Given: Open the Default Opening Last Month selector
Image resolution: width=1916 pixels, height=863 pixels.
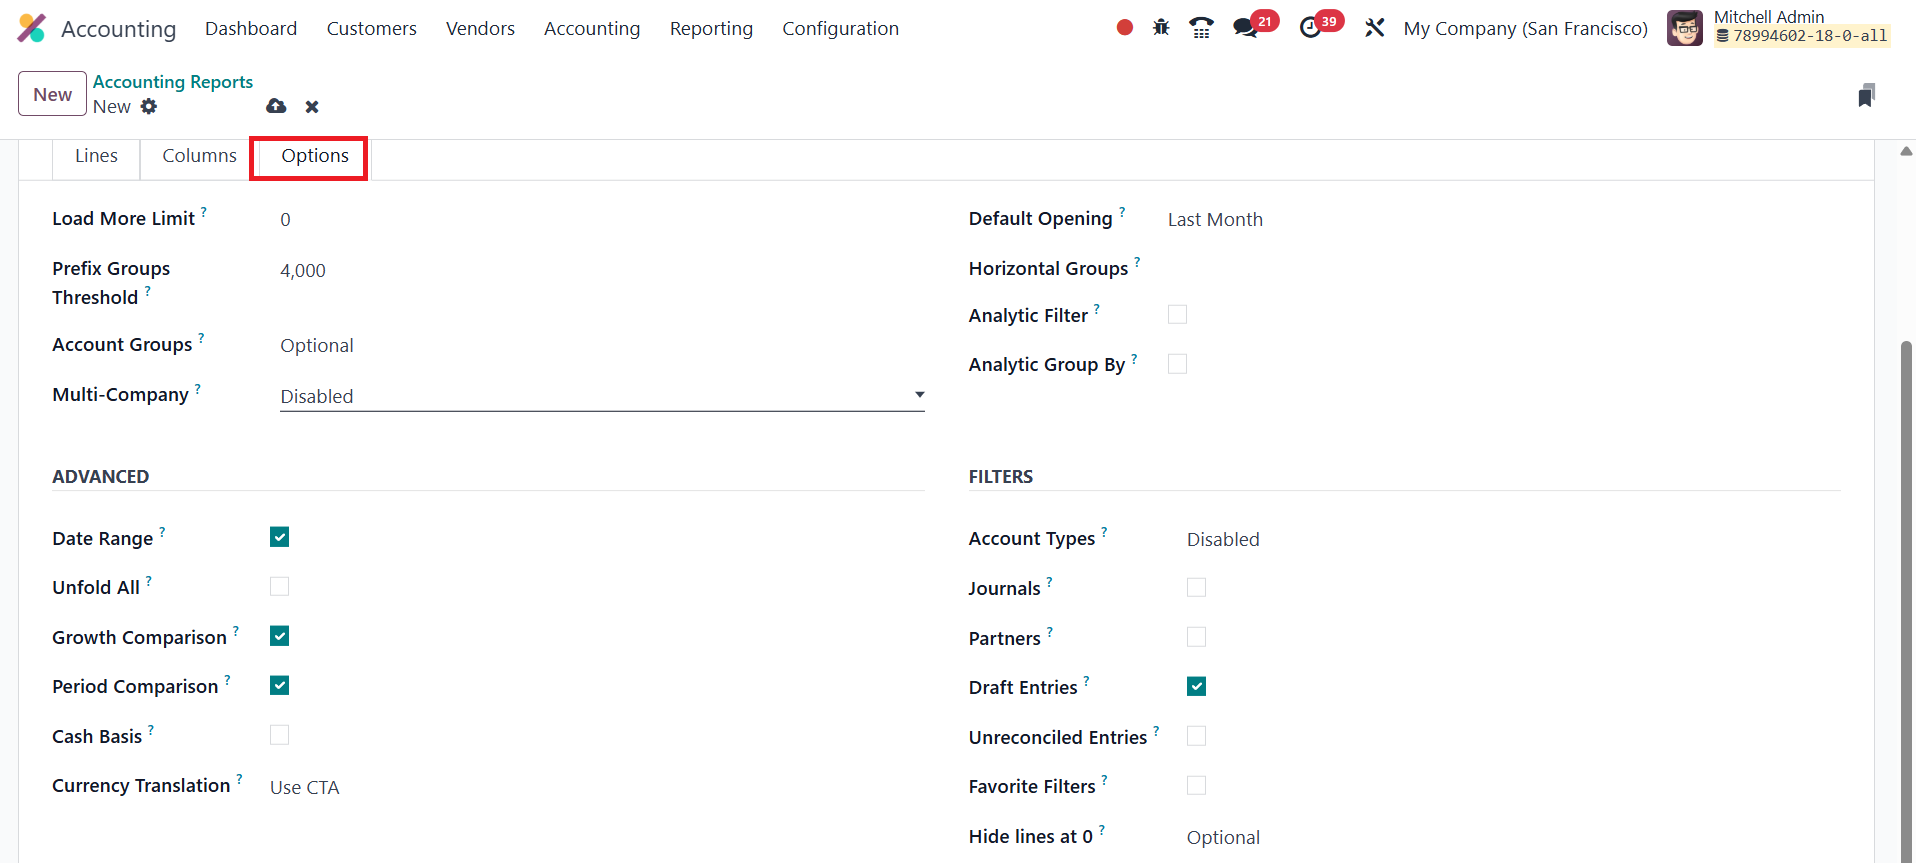Looking at the screenshot, I should 1215,220.
